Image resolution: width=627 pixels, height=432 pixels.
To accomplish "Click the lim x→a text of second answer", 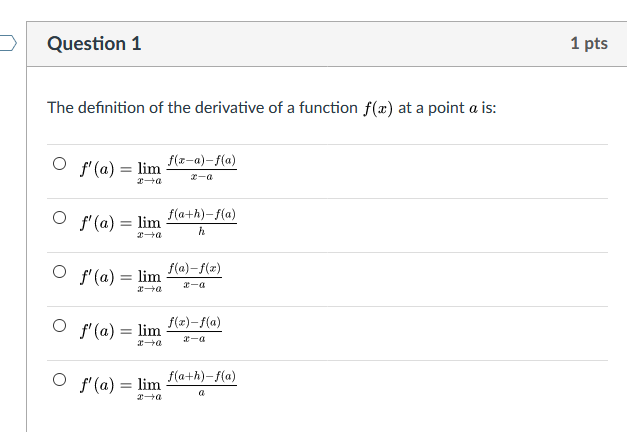I will click(x=150, y=226).
